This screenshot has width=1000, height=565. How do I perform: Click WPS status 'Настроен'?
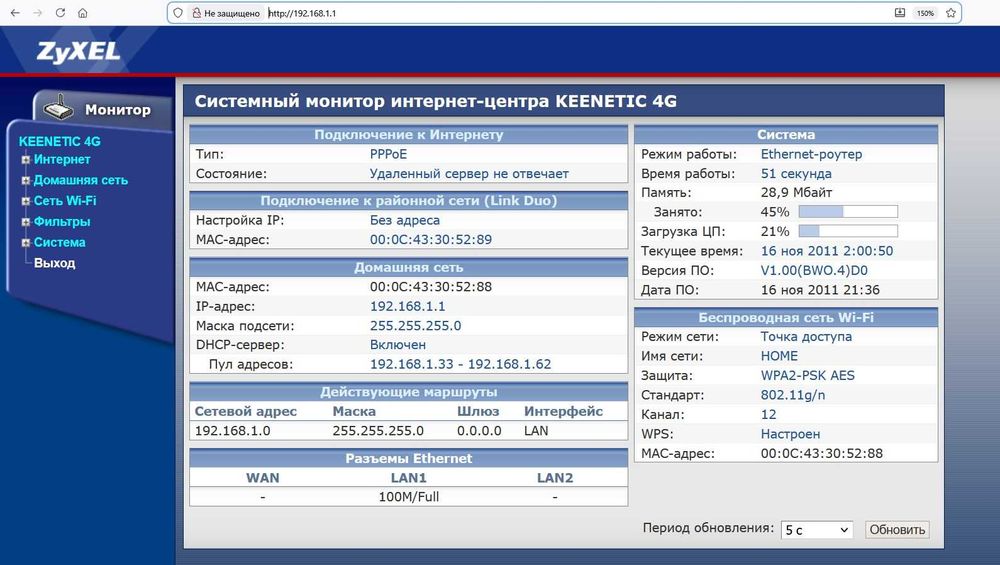click(791, 434)
